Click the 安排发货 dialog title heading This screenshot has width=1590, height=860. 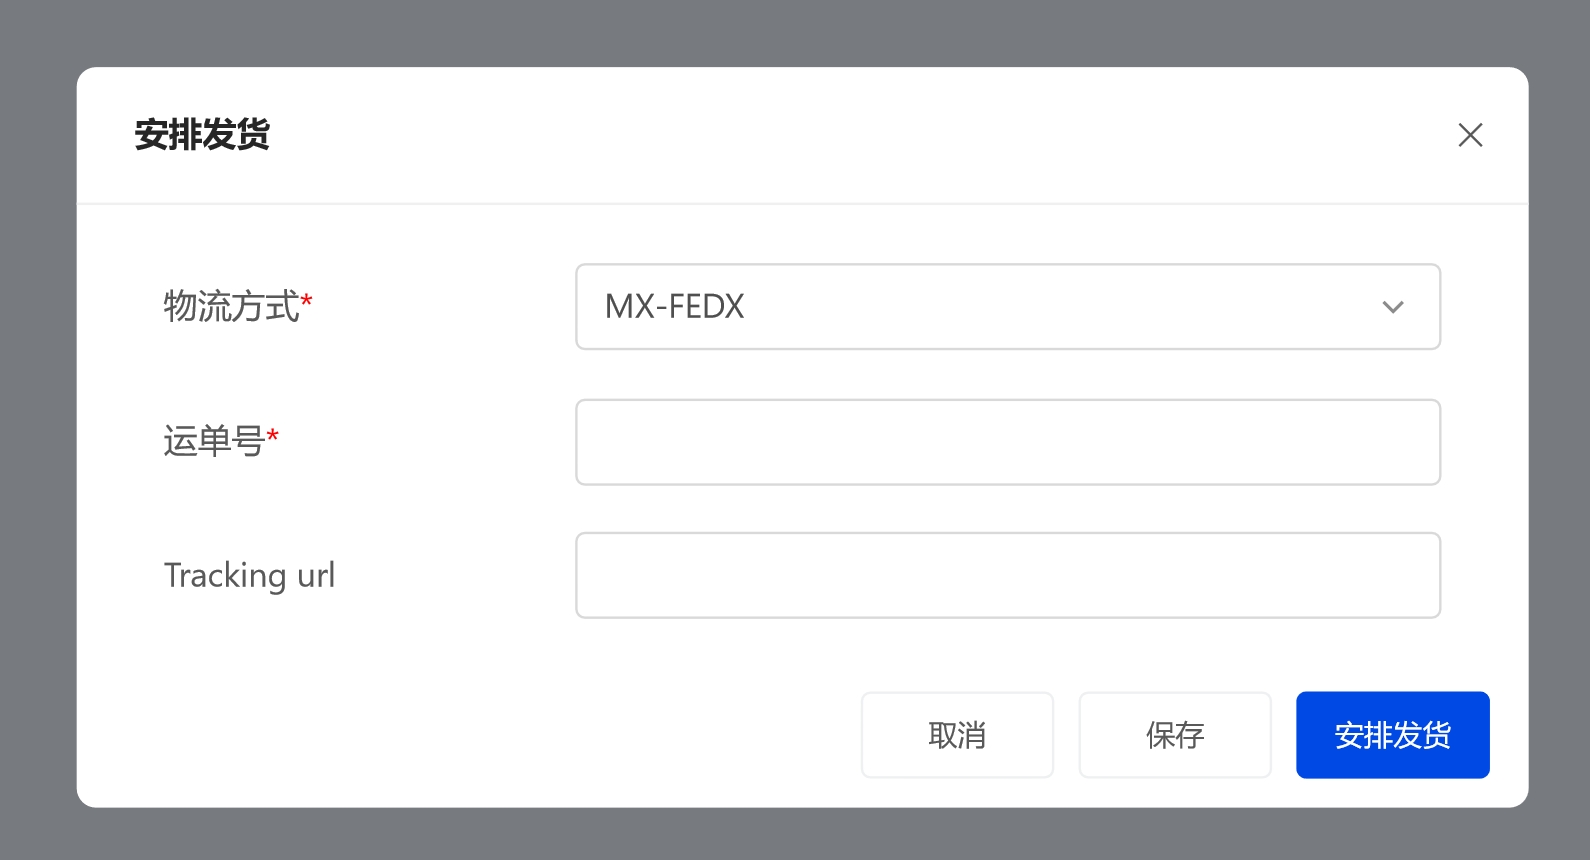[202, 135]
